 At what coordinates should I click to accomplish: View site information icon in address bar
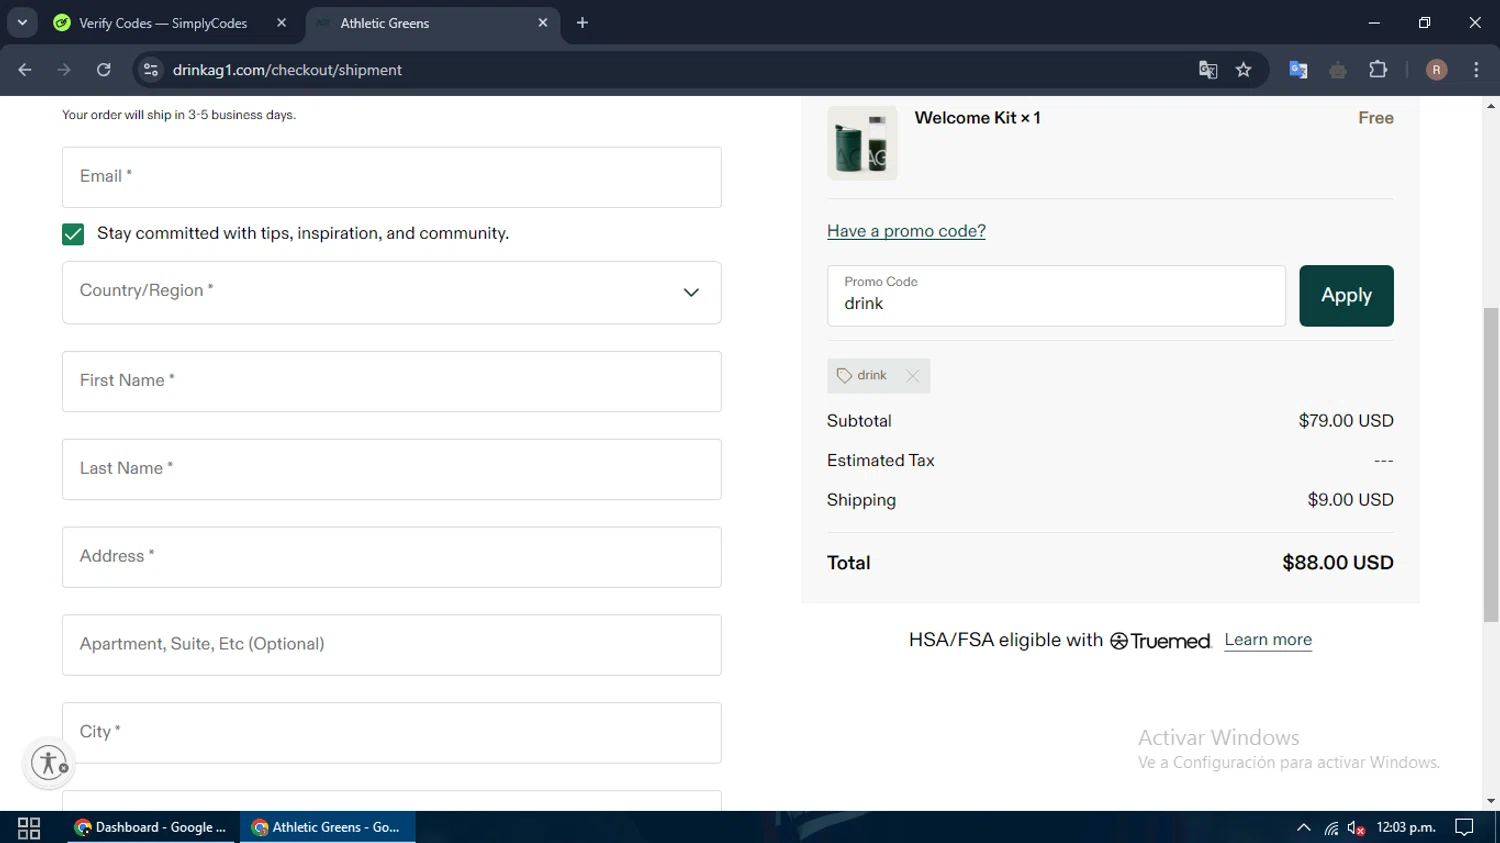151,70
